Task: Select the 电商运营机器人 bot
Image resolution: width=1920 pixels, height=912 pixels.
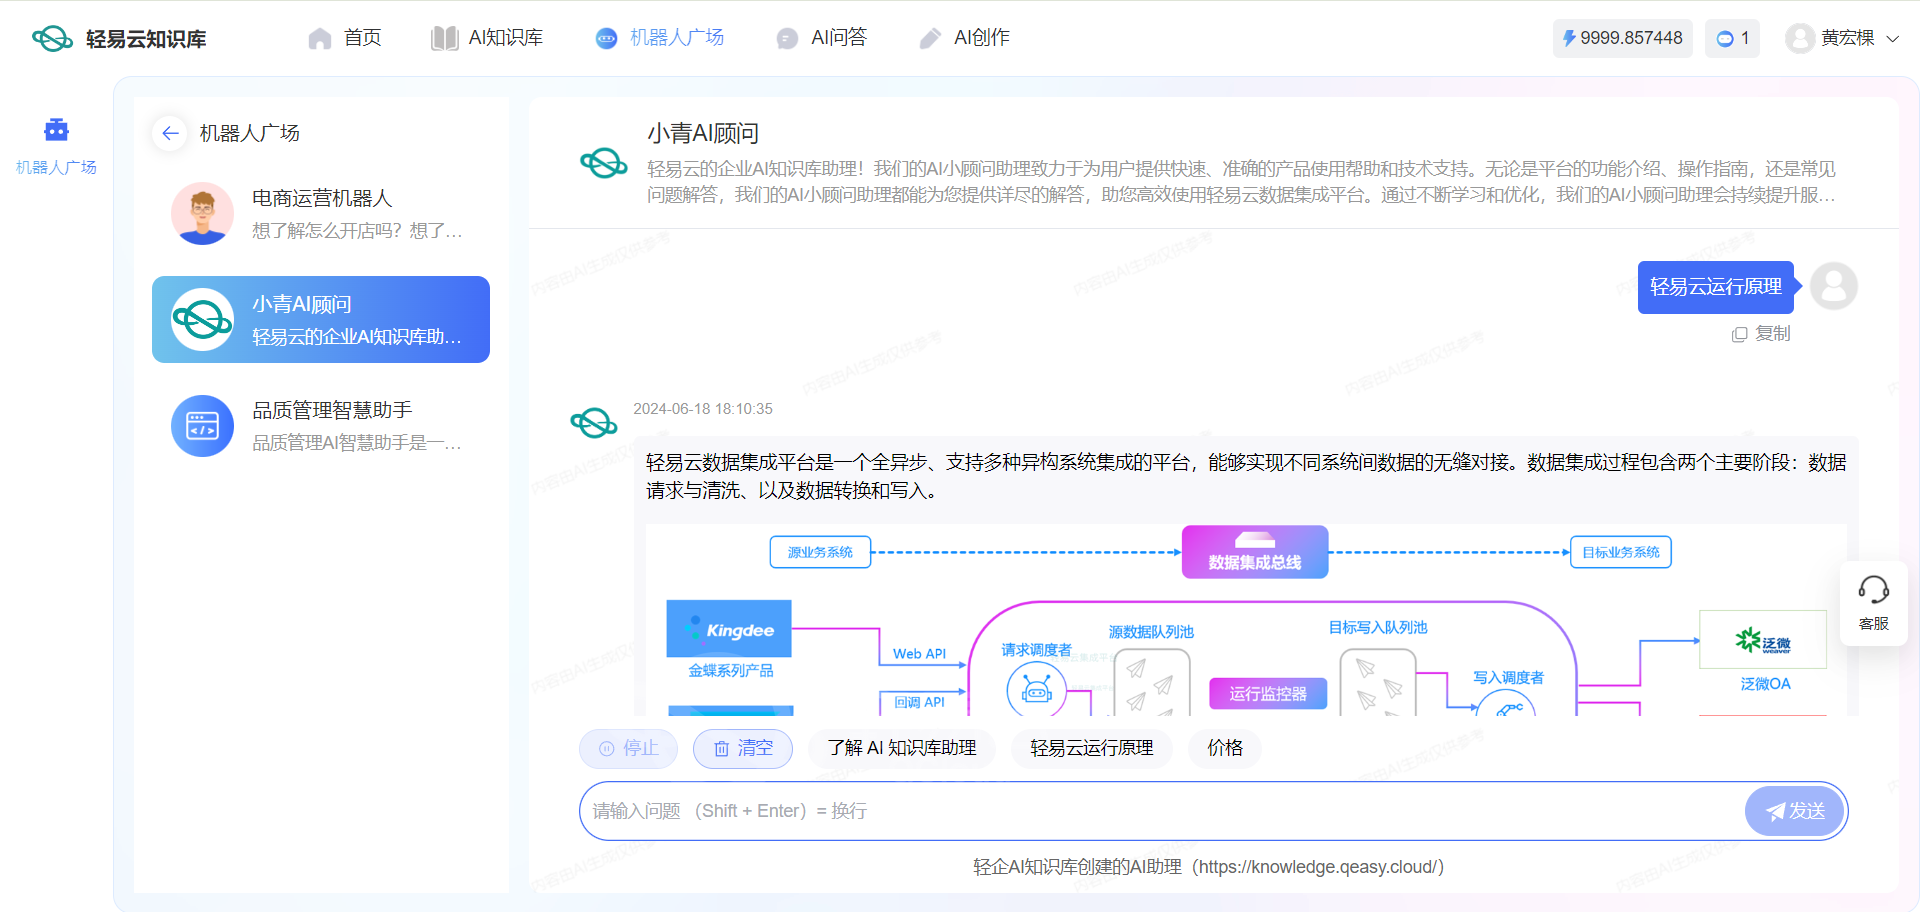Action: pos(321,214)
